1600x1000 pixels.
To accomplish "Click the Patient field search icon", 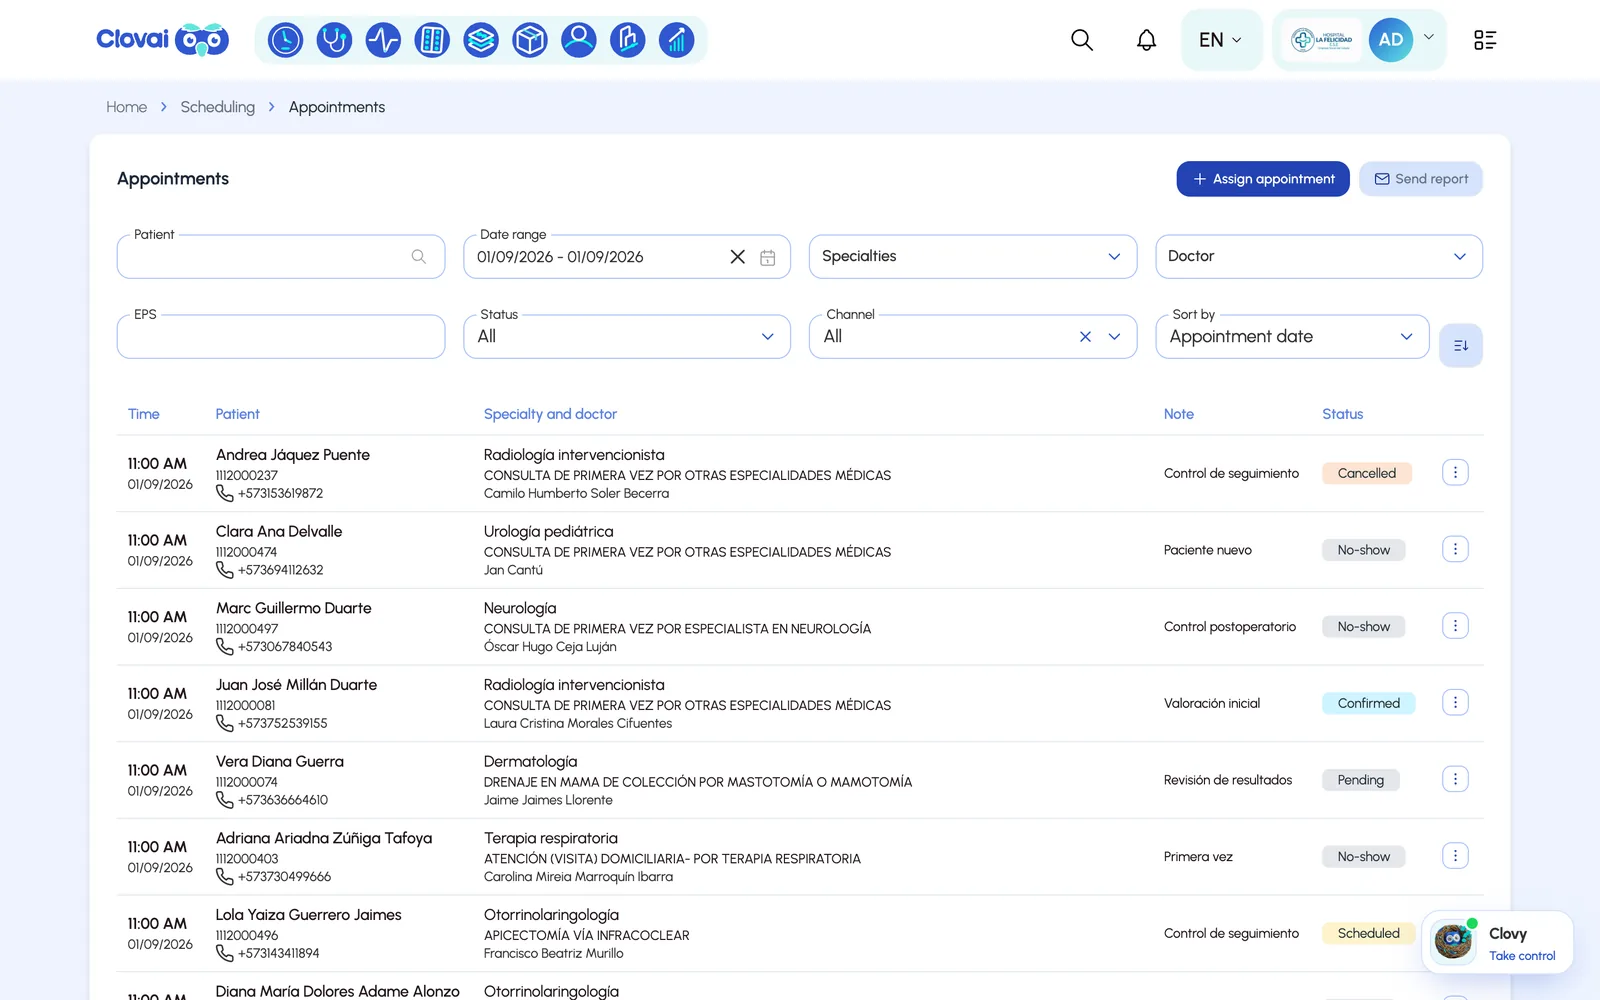I will click(419, 257).
